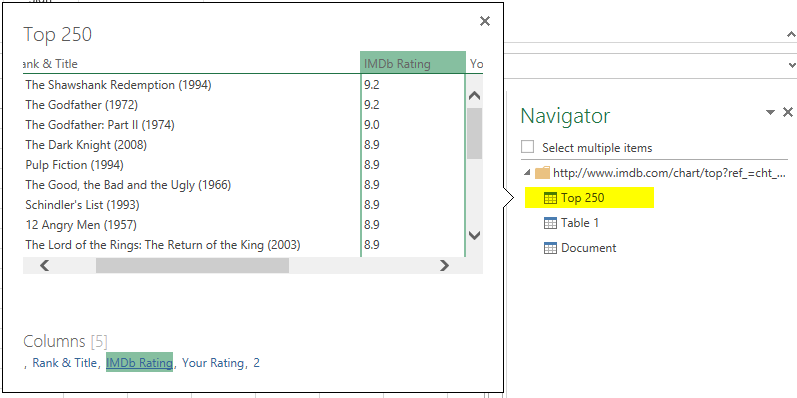Image resolution: width=797 pixels, height=398 pixels.
Task: Click the imdb.com folder icon
Action: coord(542,173)
